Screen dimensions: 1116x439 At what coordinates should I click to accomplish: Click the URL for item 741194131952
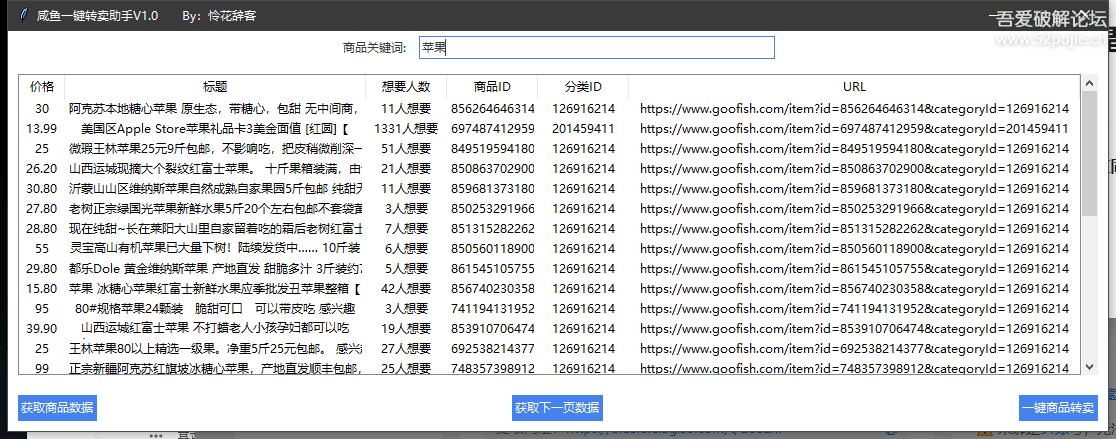point(854,308)
